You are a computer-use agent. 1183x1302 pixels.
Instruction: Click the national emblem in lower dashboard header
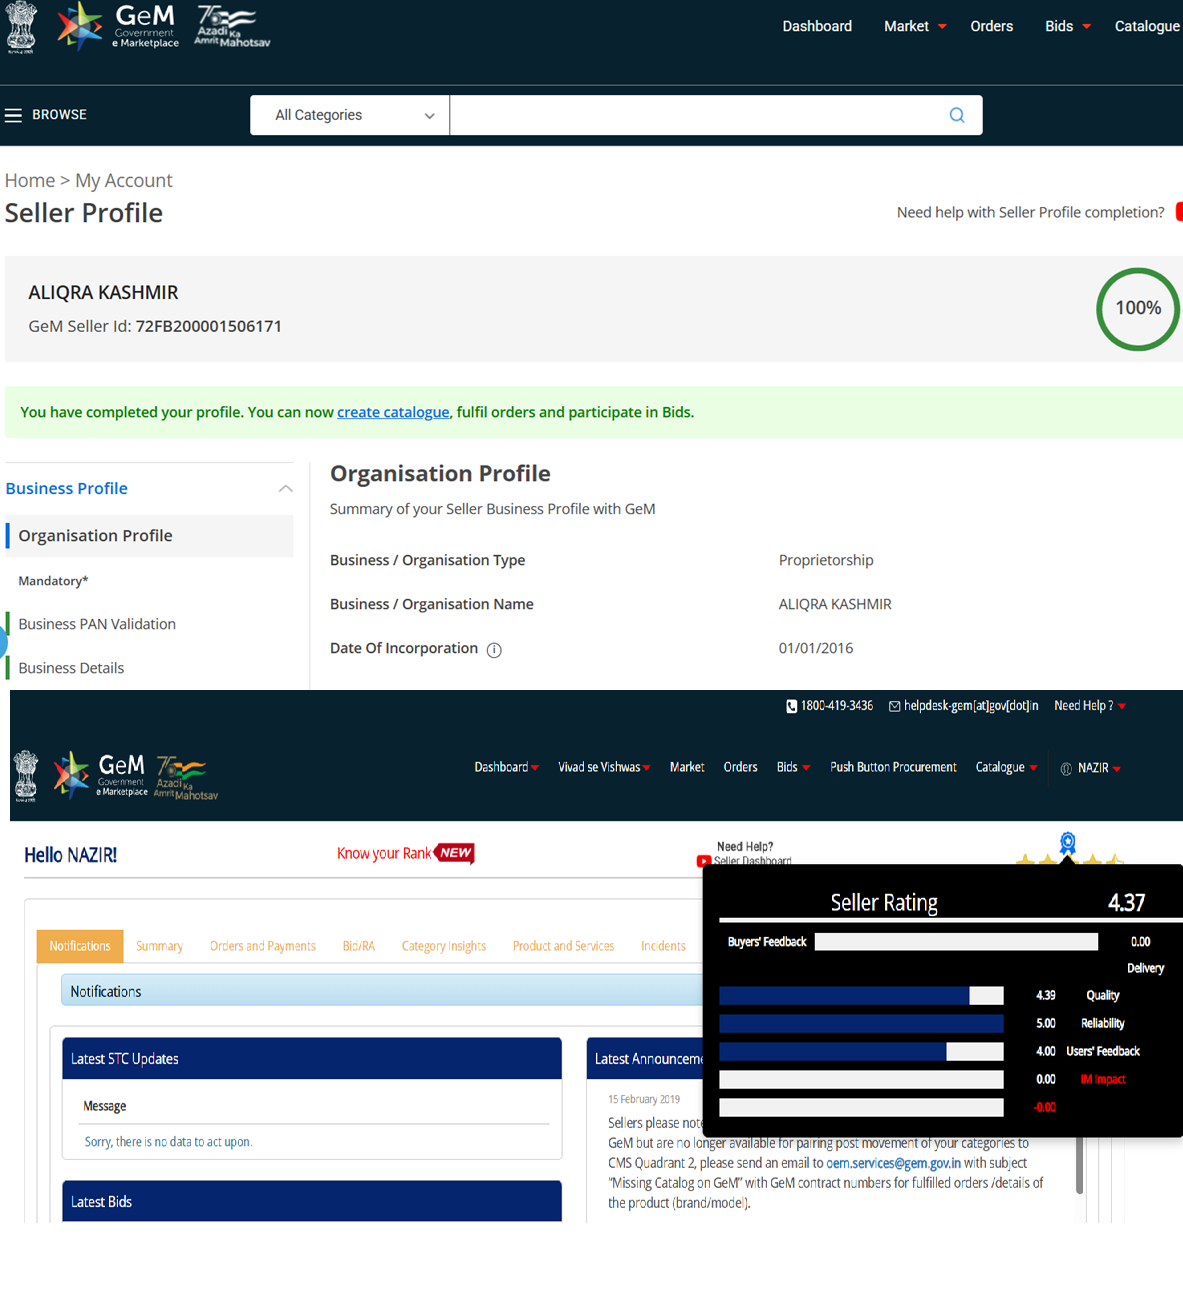(26, 776)
